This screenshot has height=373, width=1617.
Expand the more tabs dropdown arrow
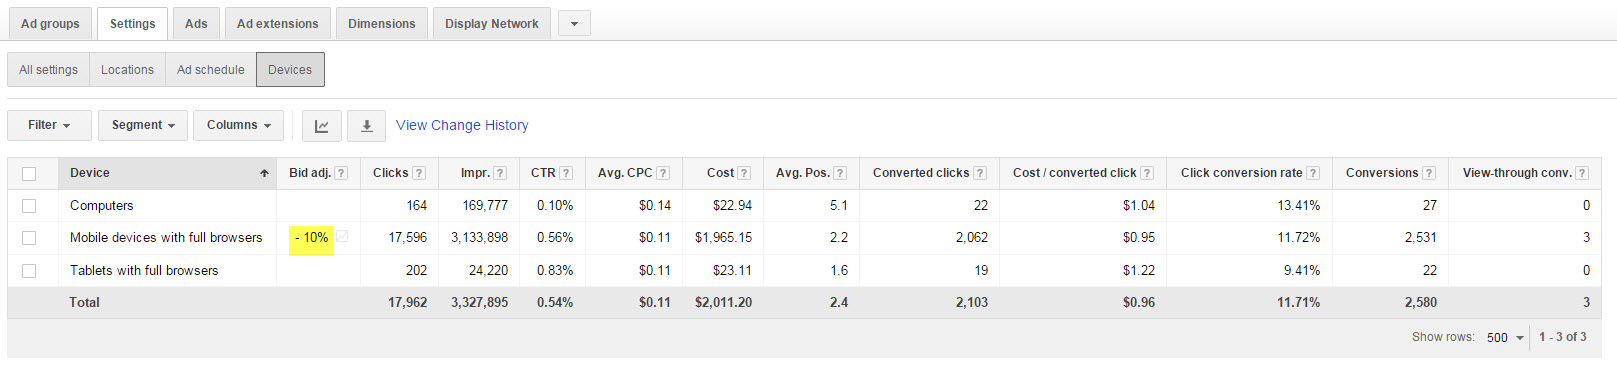(574, 24)
